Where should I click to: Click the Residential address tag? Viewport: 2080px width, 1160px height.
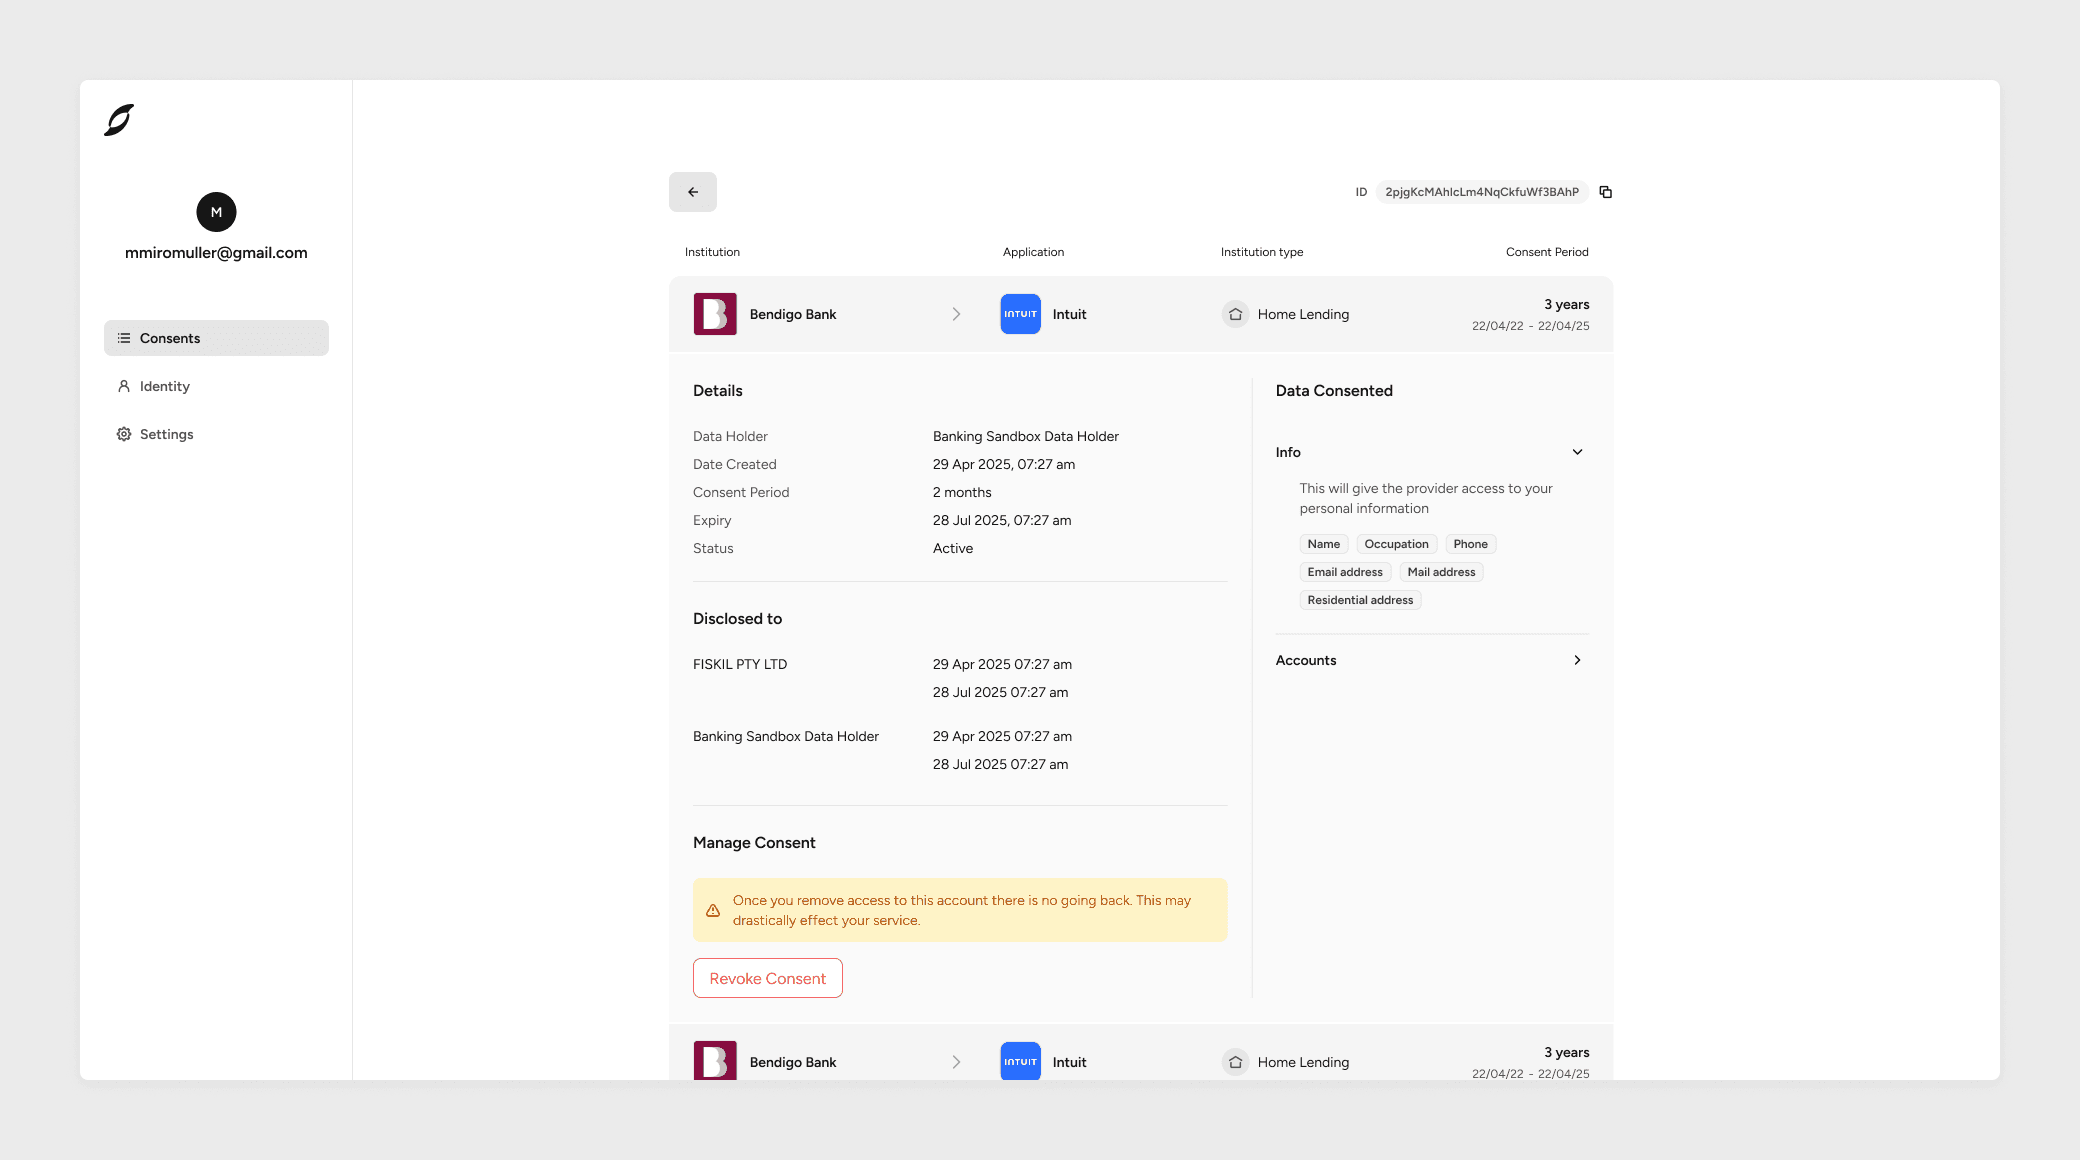(x=1360, y=600)
